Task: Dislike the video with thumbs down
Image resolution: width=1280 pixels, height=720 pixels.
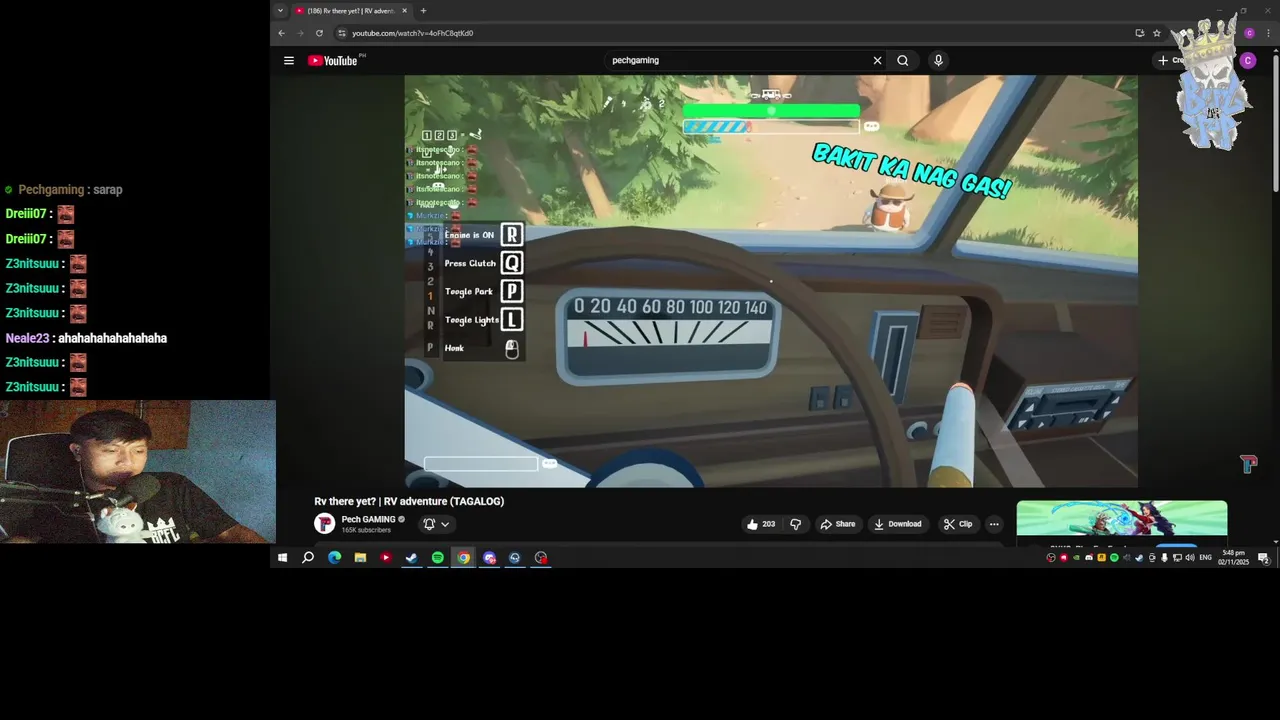Action: (796, 524)
